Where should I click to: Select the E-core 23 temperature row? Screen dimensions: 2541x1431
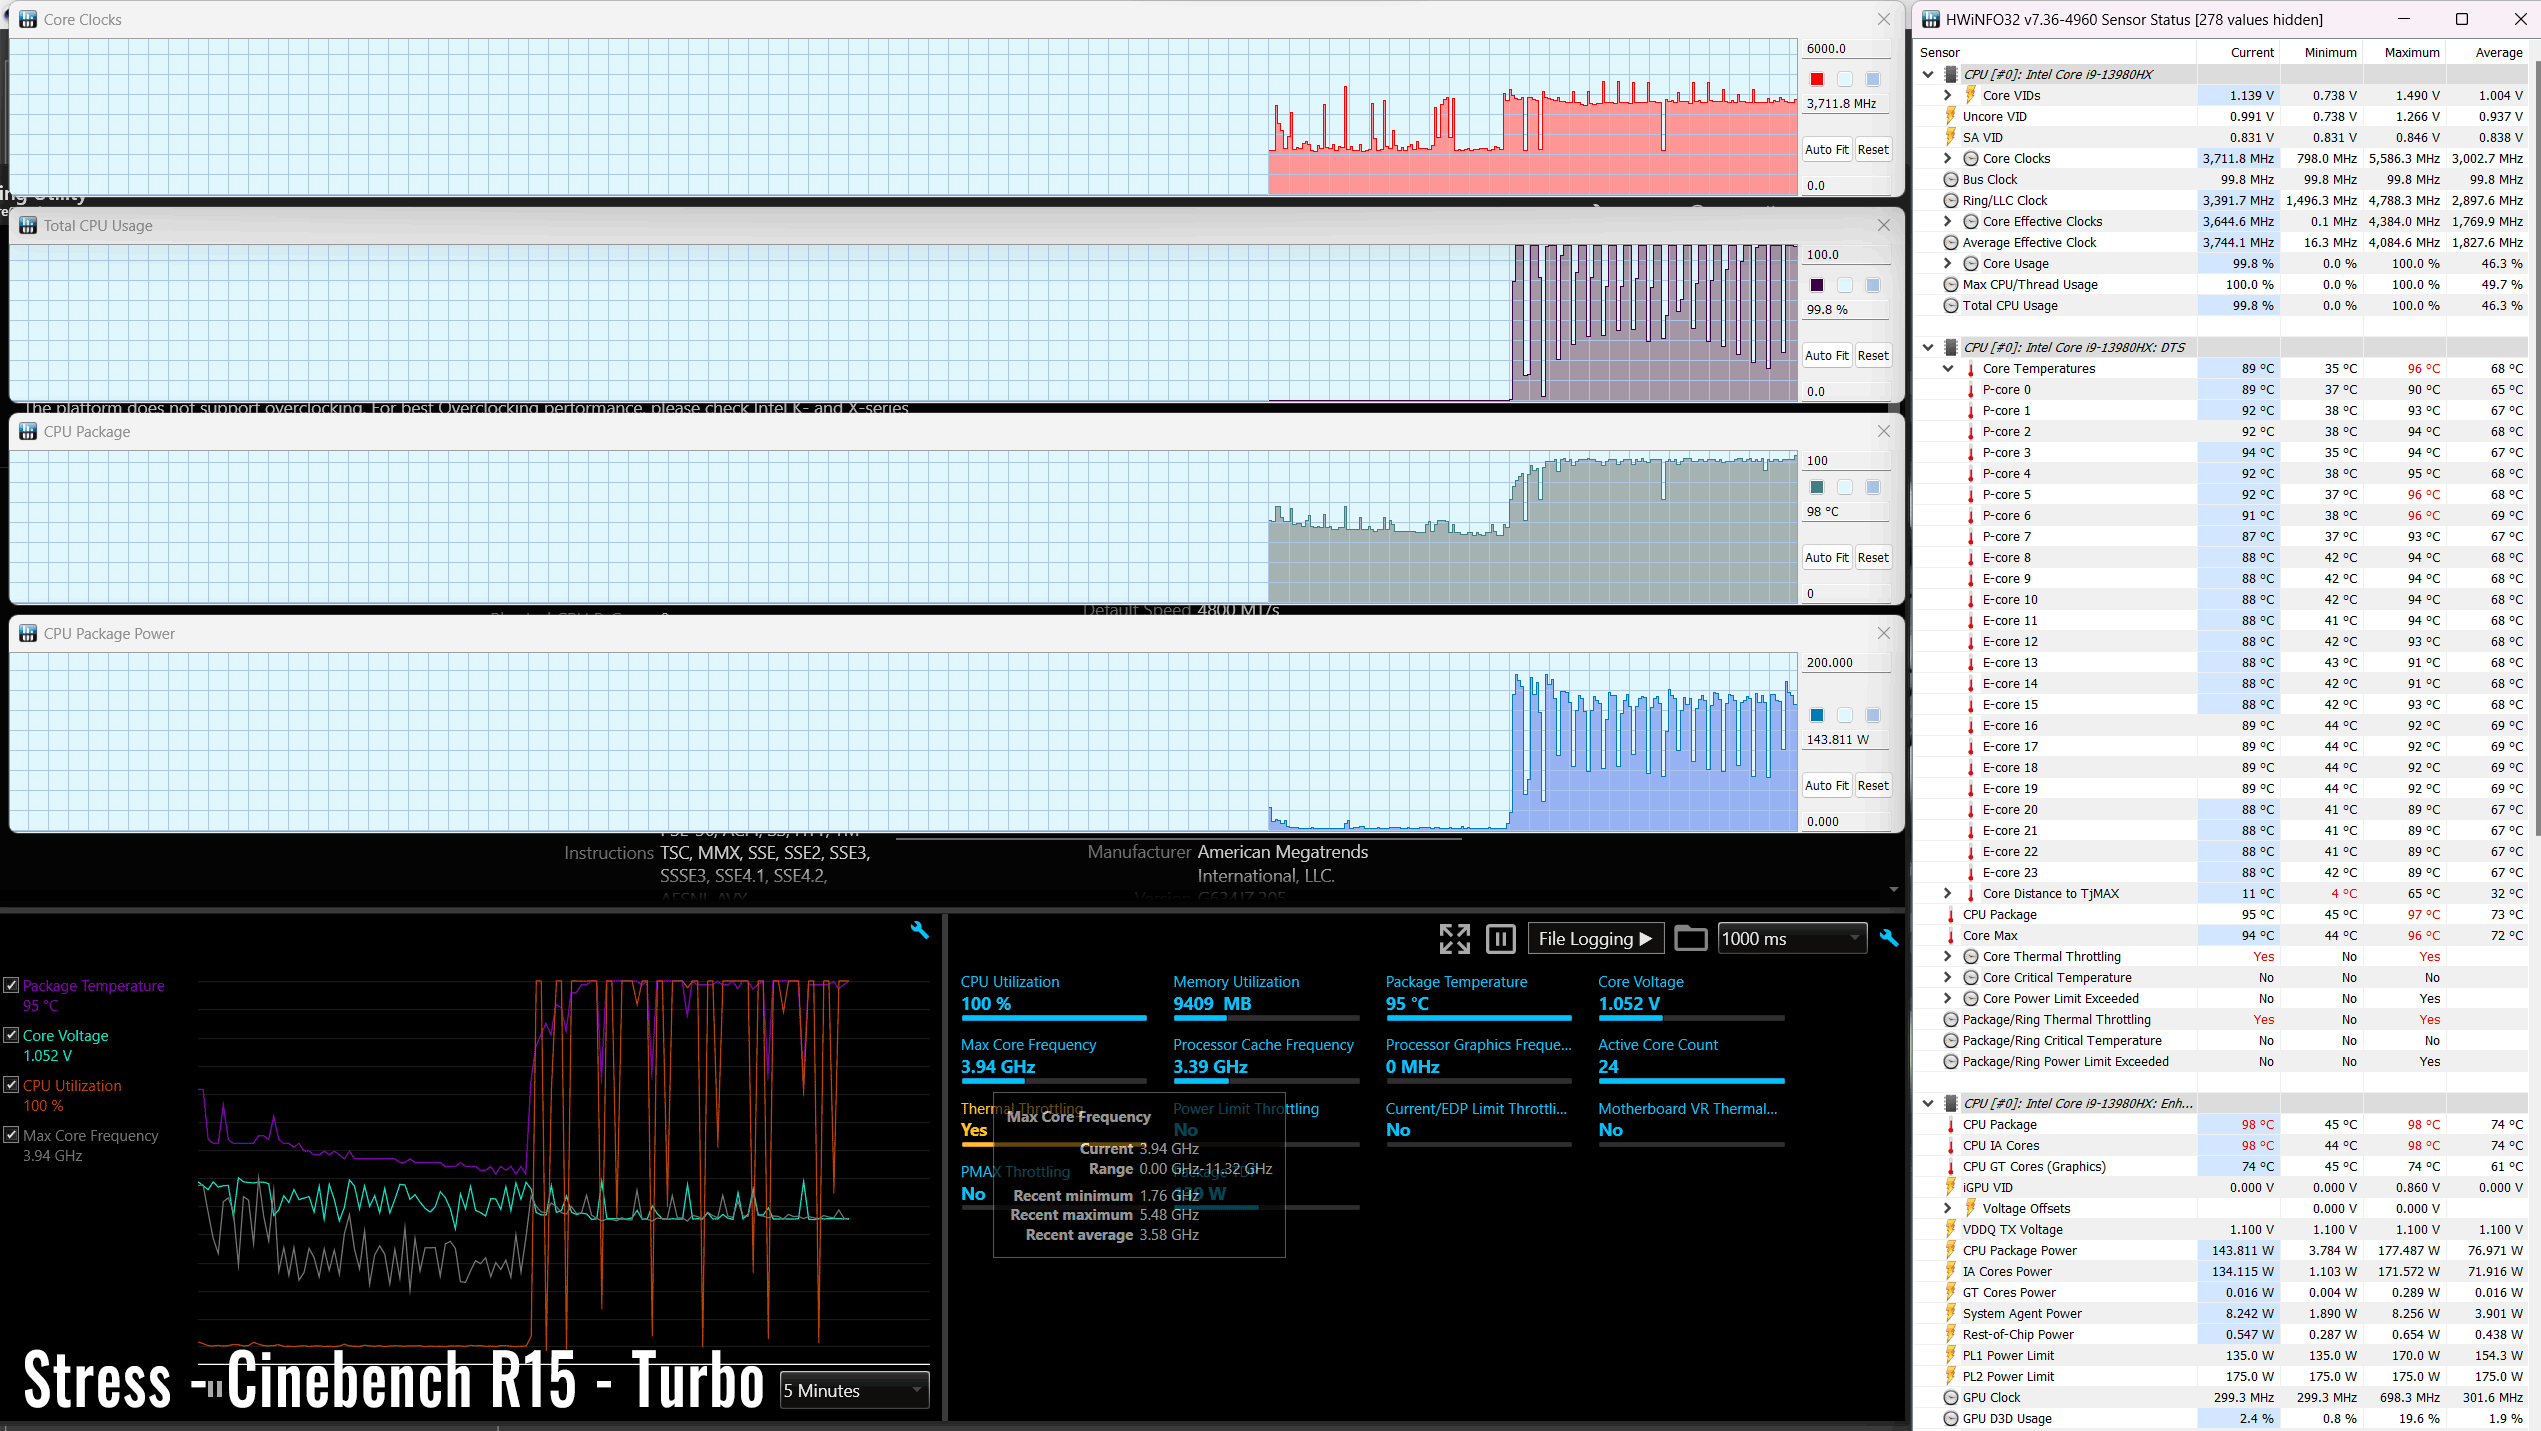(2223, 872)
